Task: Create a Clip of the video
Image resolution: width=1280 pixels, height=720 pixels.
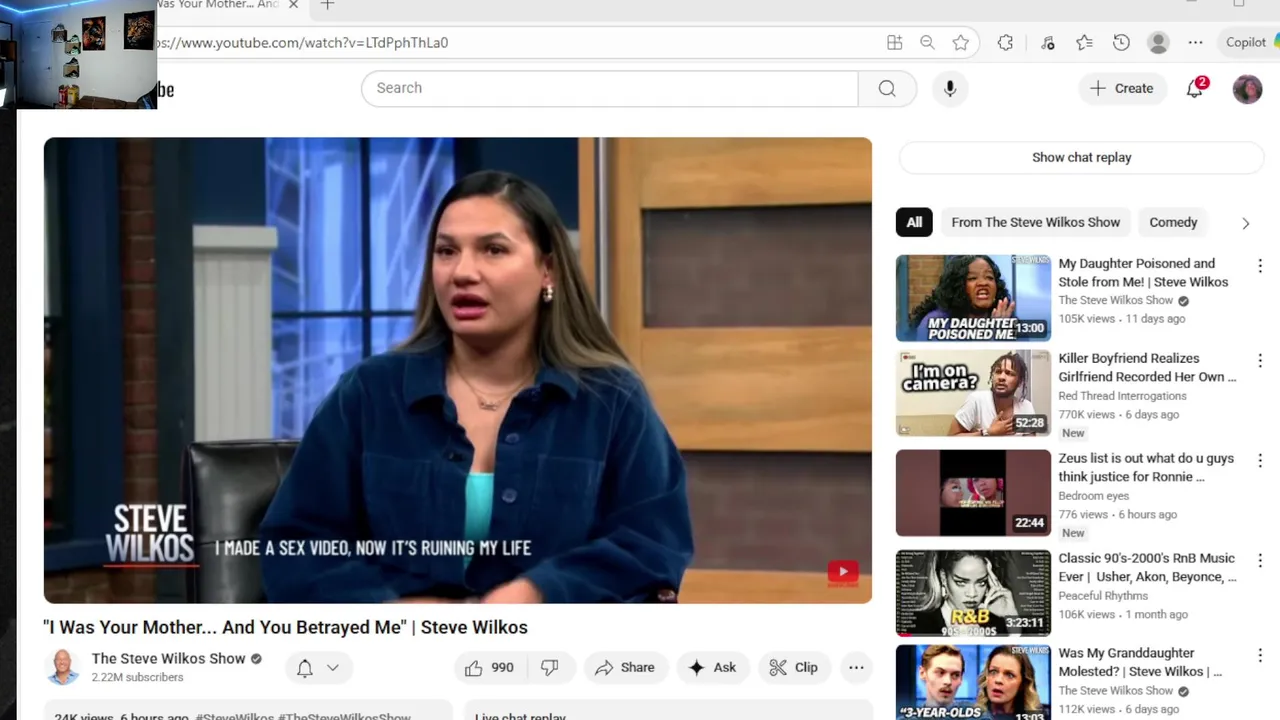Action: pos(793,668)
